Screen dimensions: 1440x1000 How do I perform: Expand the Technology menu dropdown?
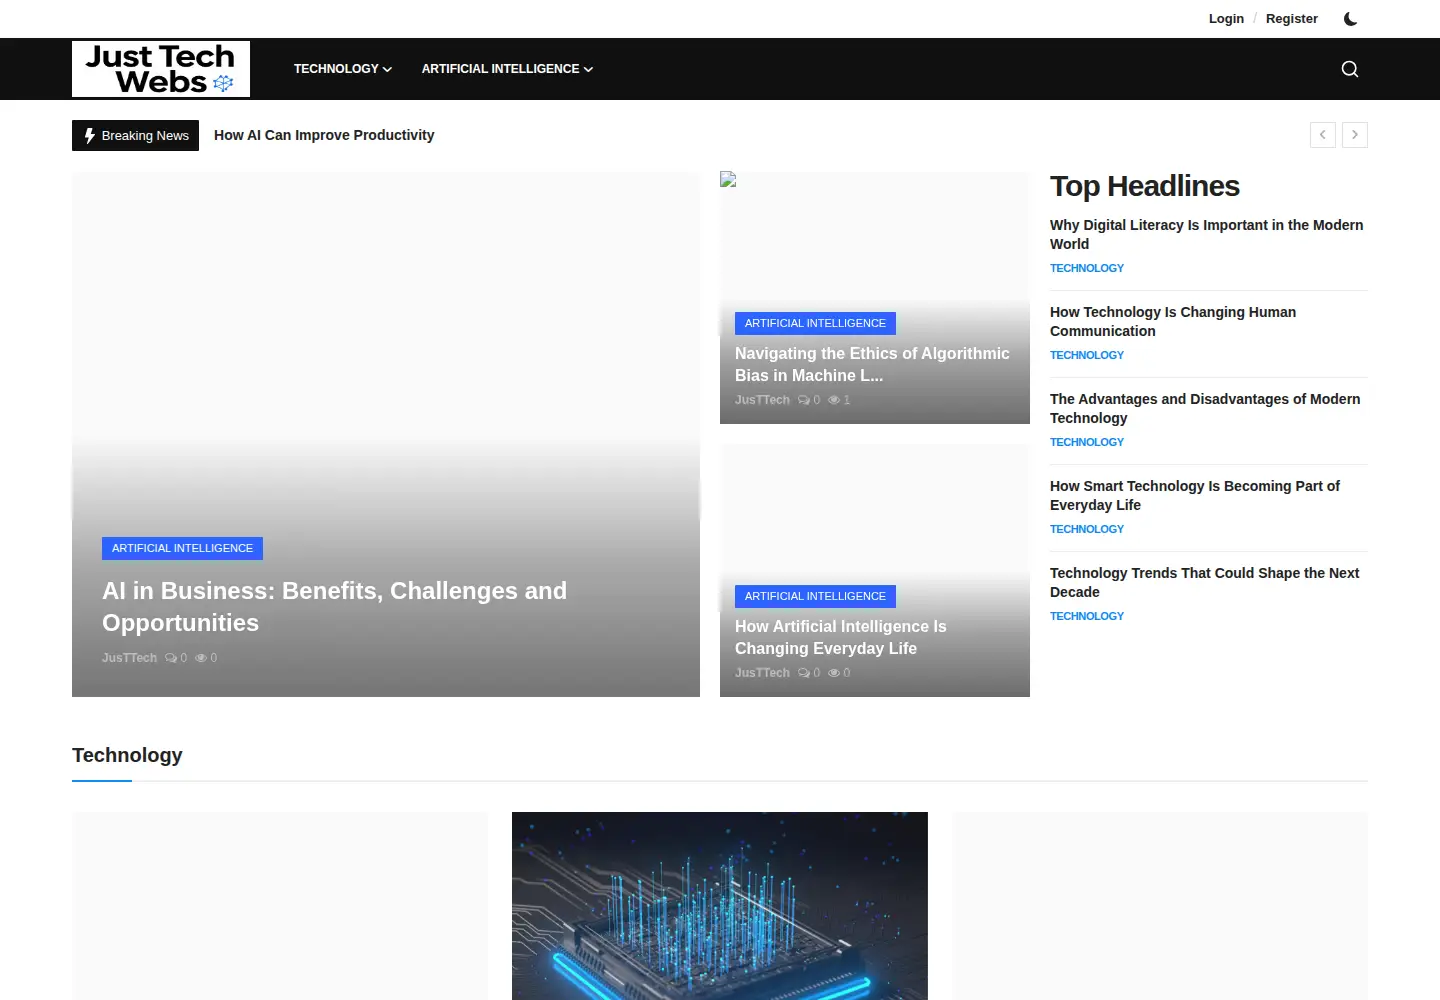coord(343,69)
